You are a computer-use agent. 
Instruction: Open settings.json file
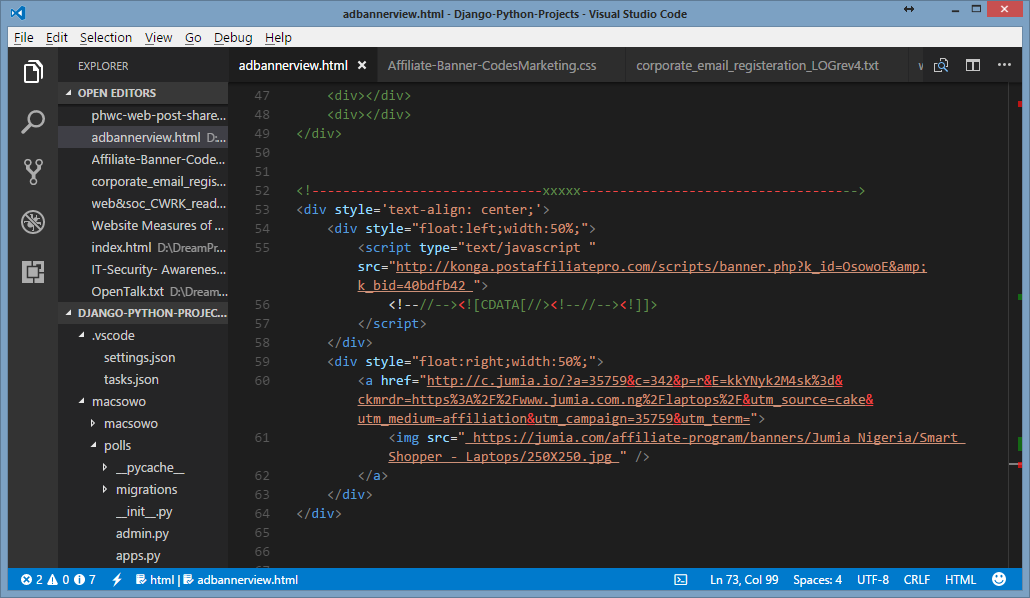[143, 357]
